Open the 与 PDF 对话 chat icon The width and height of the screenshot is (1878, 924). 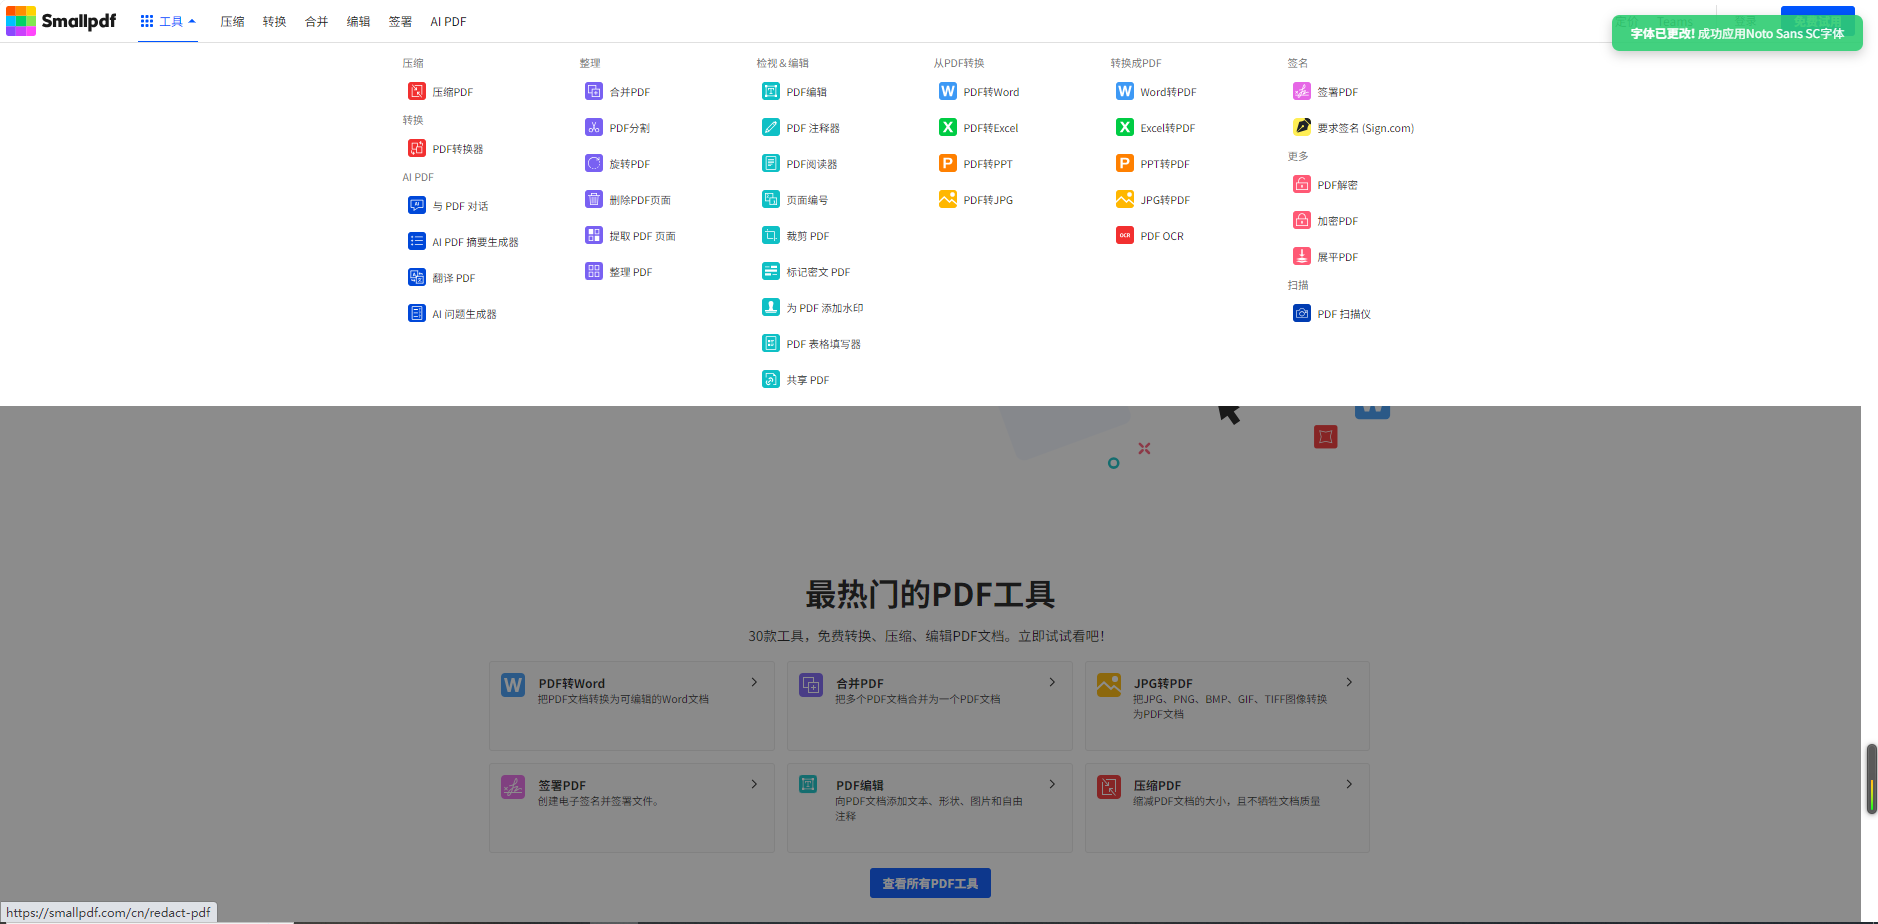tap(416, 206)
